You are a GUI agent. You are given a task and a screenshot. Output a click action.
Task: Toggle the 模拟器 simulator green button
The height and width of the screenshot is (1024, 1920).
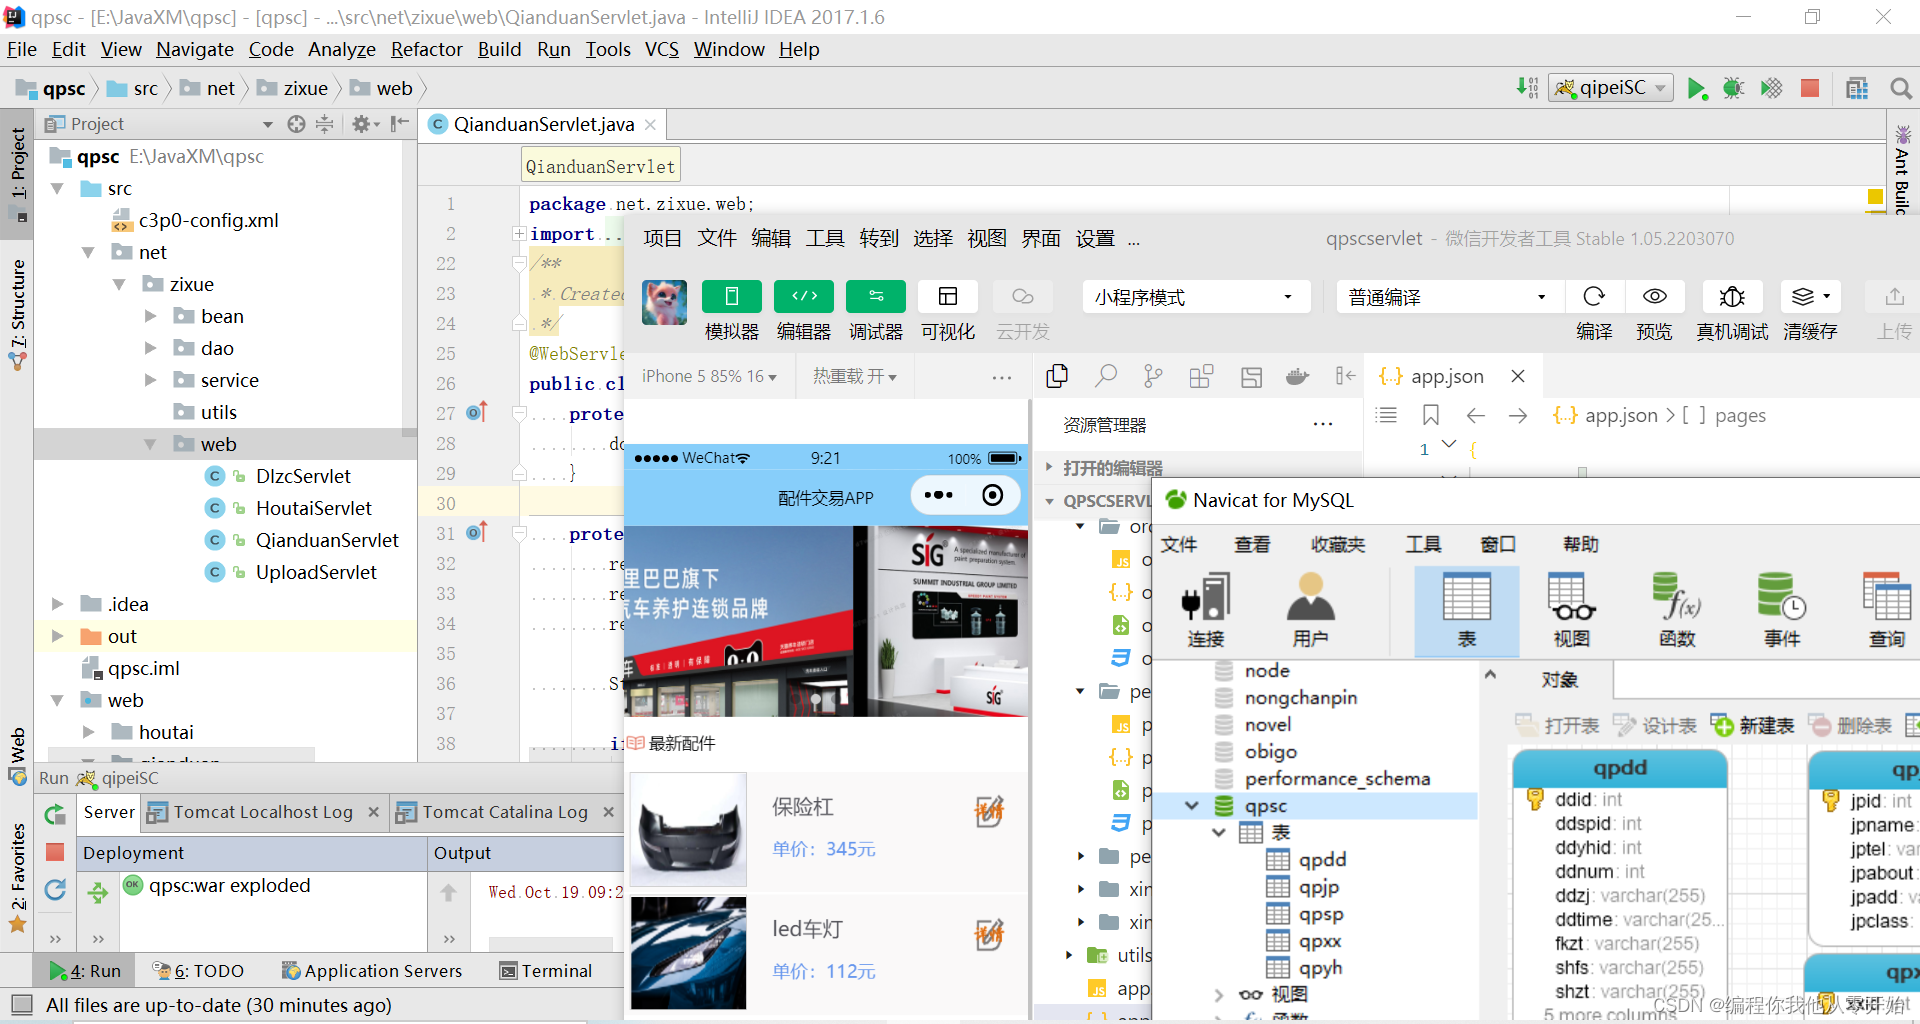(x=731, y=297)
